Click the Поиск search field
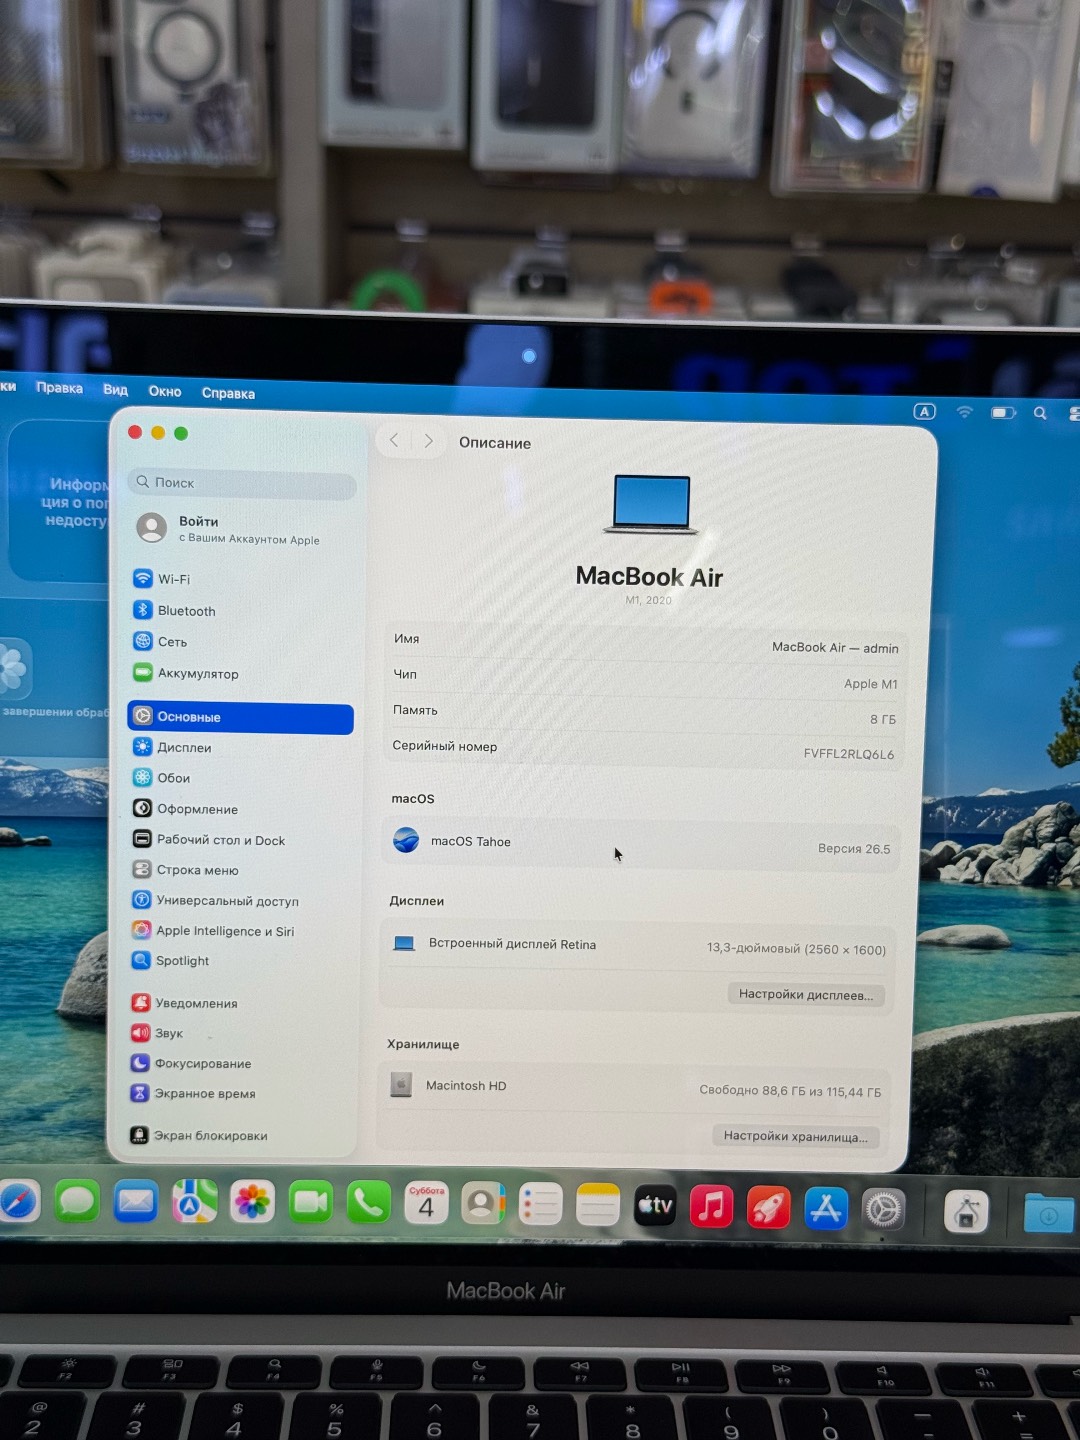Screen dimensions: 1080x1440 [242, 483]
